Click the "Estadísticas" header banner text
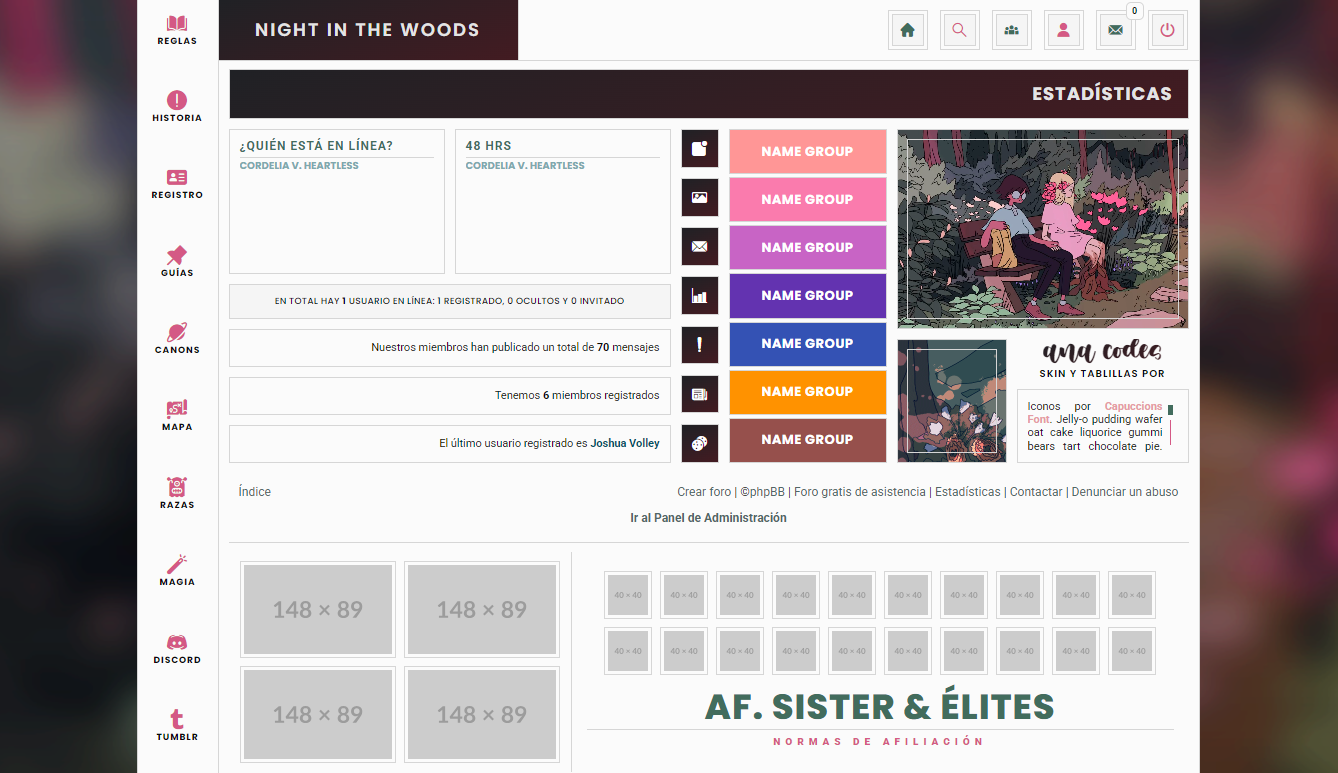This screenshot has height=773, width=1338. pyautogui.click(x=1102, y=94)
